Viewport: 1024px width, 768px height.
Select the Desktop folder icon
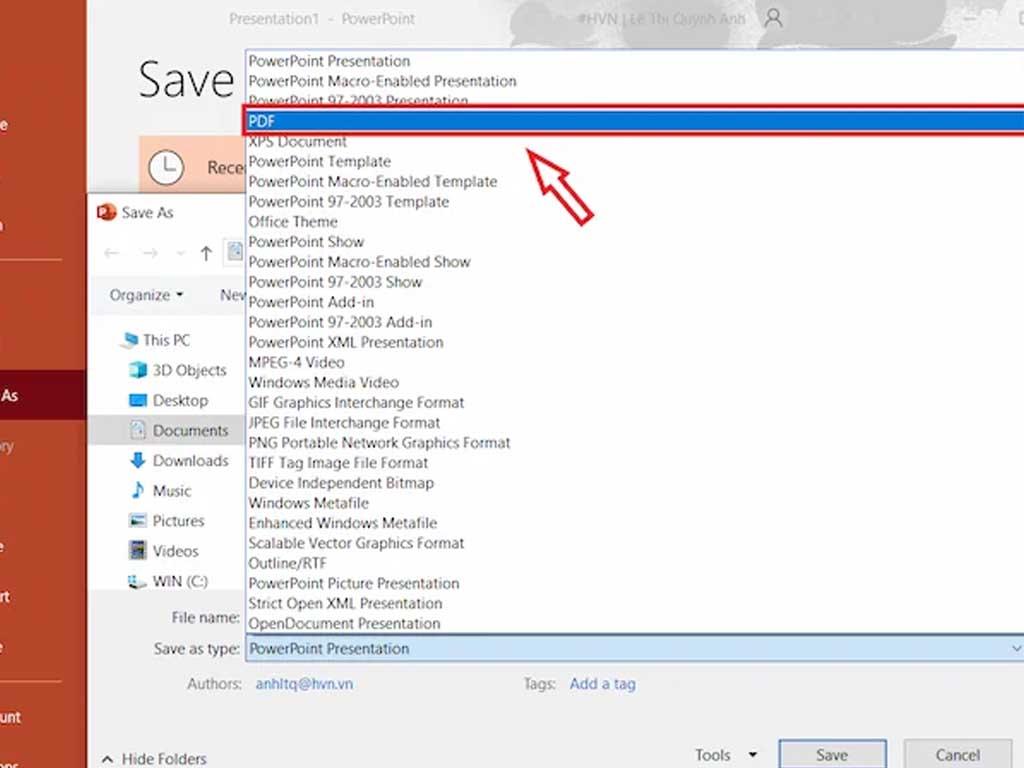click(138, 400)
